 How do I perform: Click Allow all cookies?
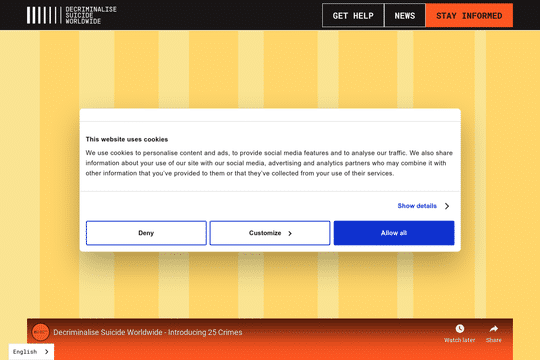click(x=394, y=233)
